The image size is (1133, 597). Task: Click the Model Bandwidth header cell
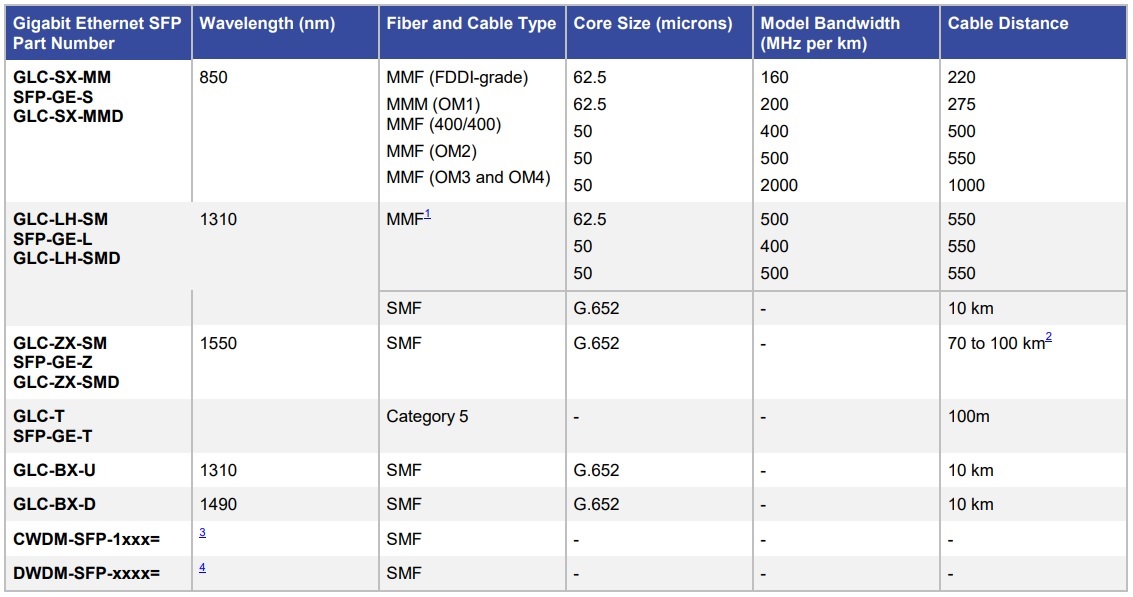(x=830, y=33)
